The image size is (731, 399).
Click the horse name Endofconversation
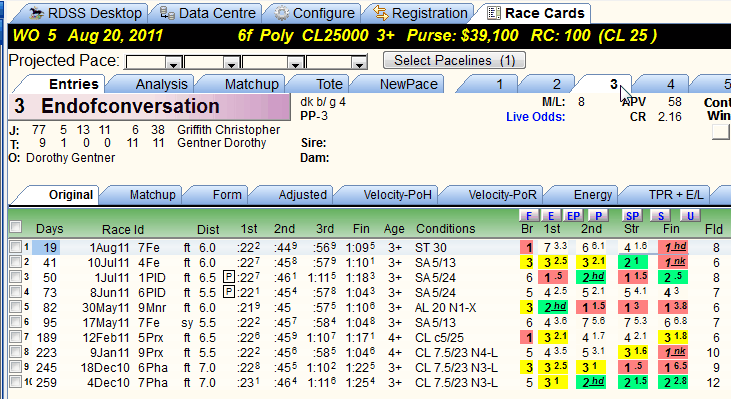130,106
